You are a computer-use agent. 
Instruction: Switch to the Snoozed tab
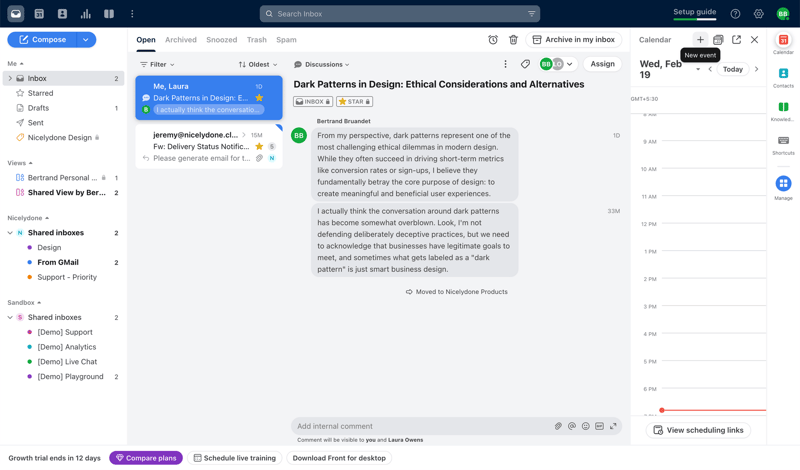pyautogui.click(x=221, y=40)
